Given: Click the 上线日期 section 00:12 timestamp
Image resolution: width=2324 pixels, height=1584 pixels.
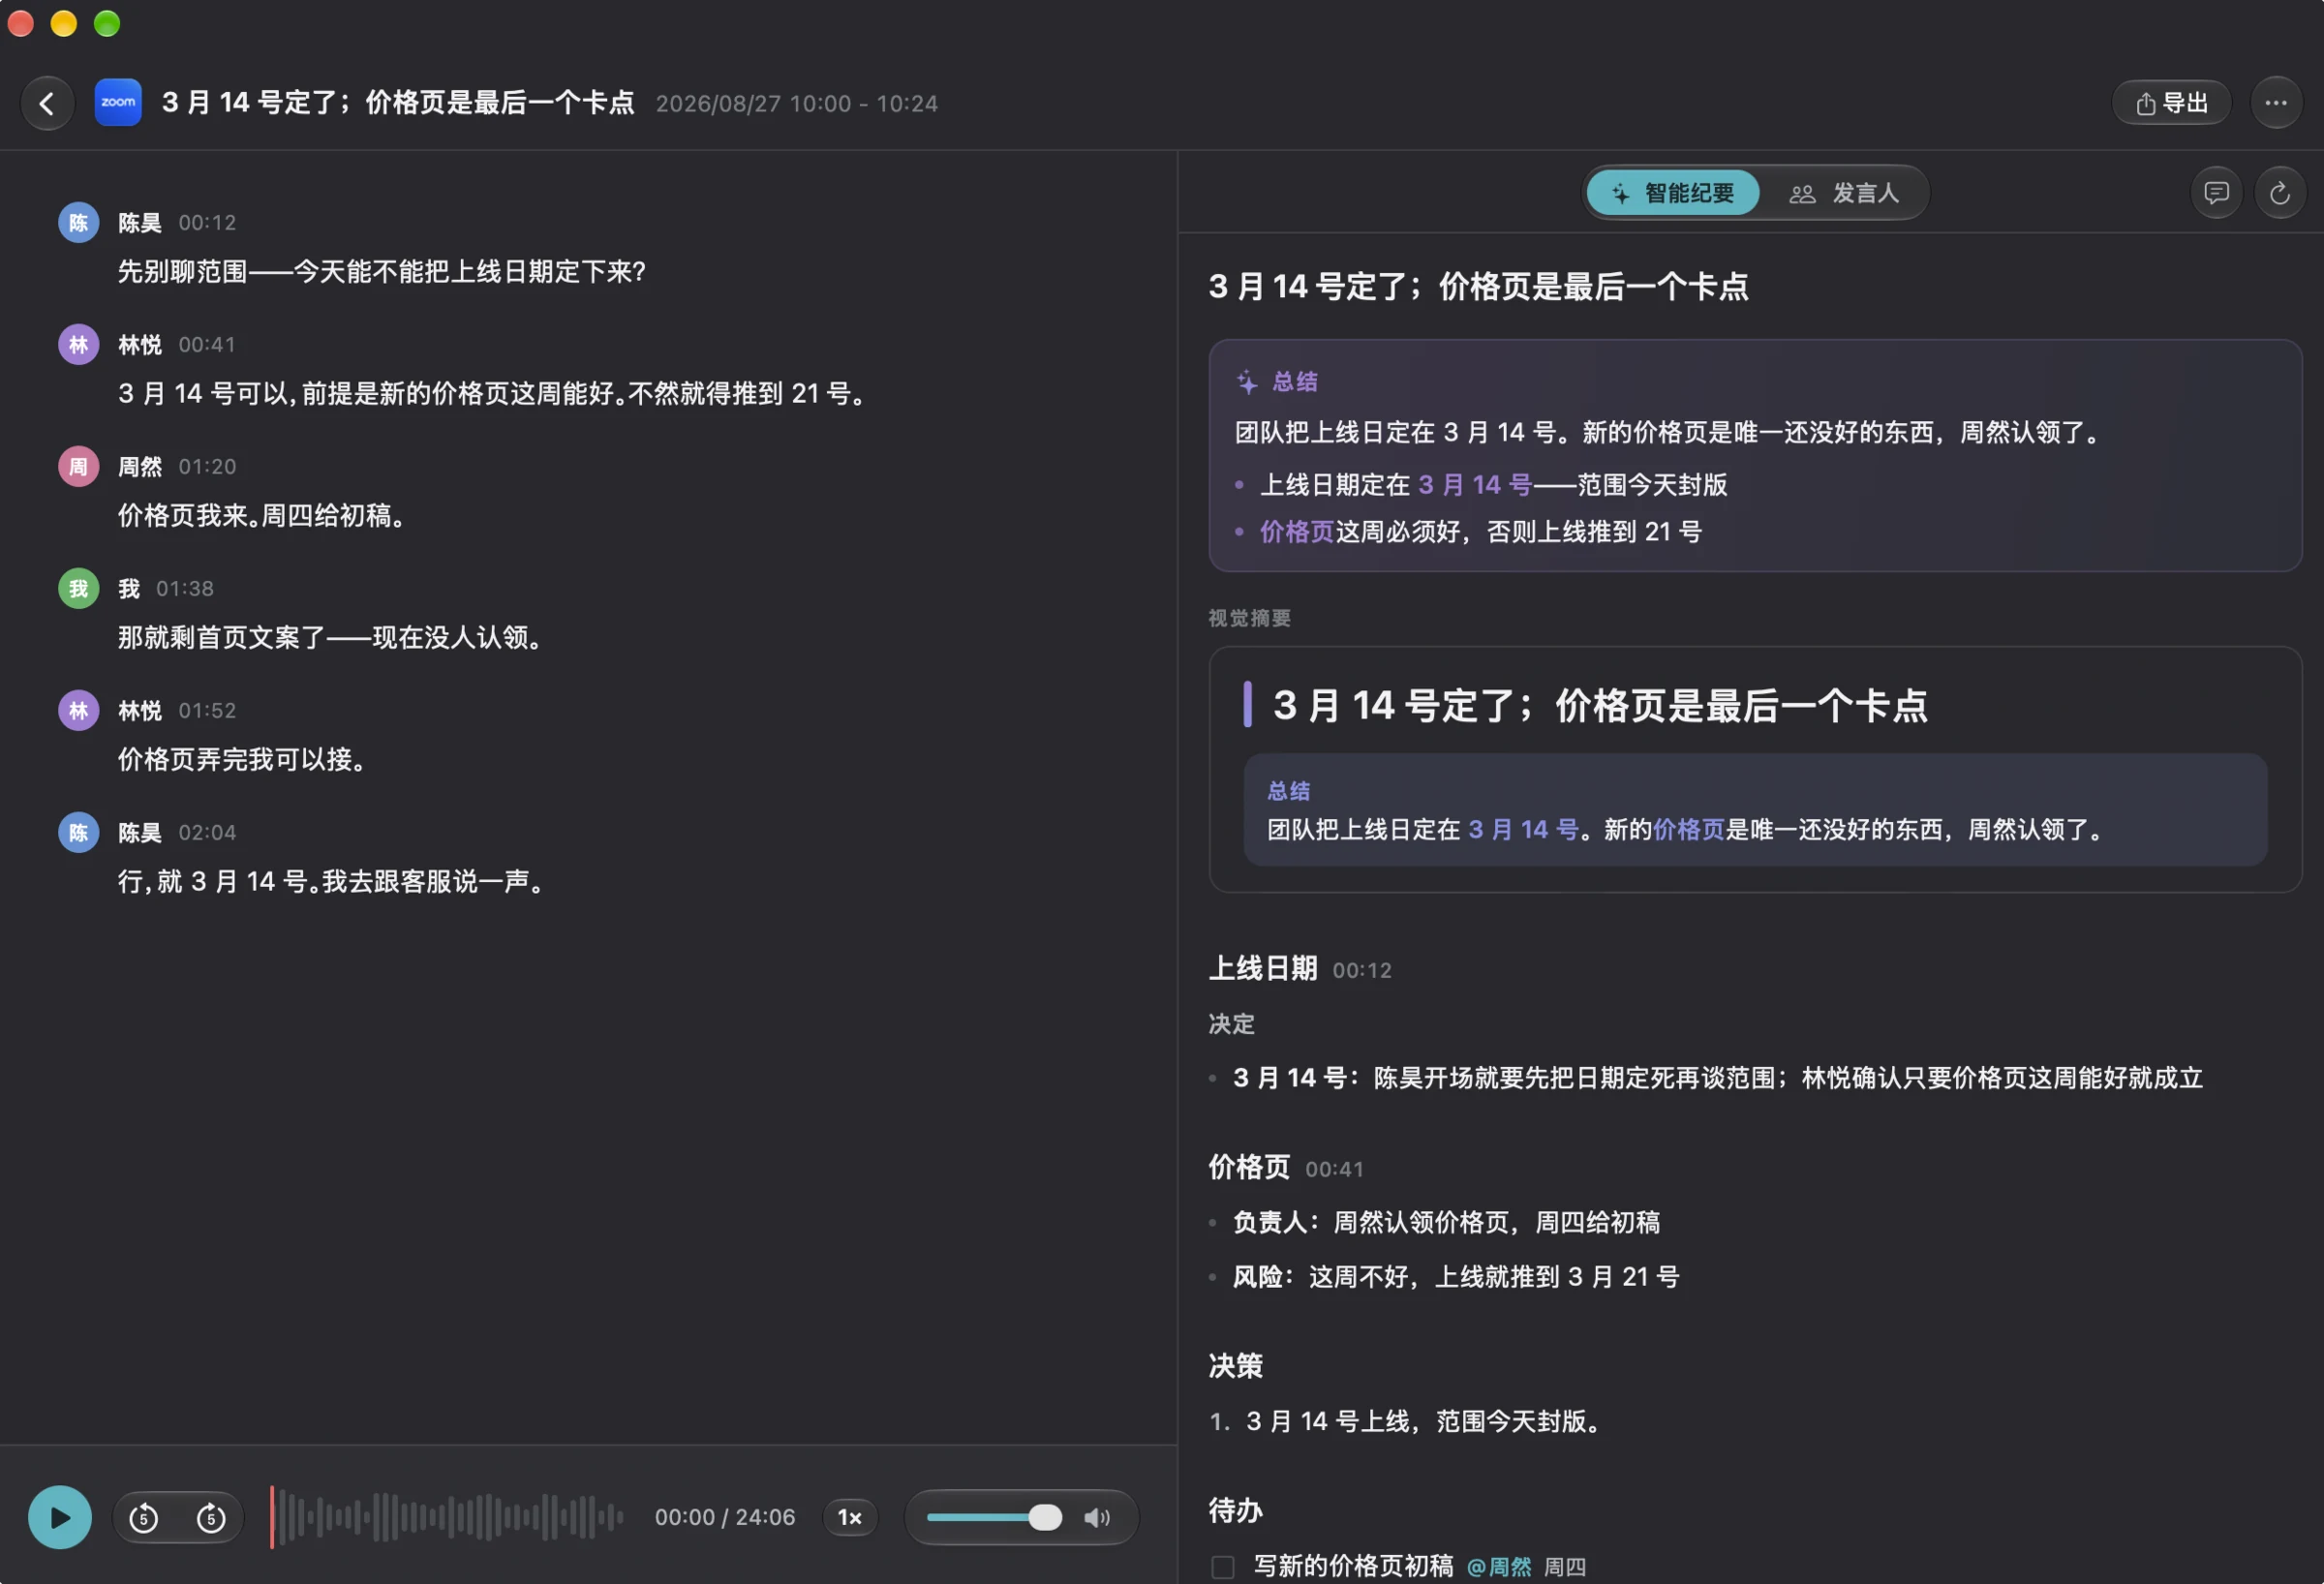Looking at the screenshot, I should point(1362,970).
